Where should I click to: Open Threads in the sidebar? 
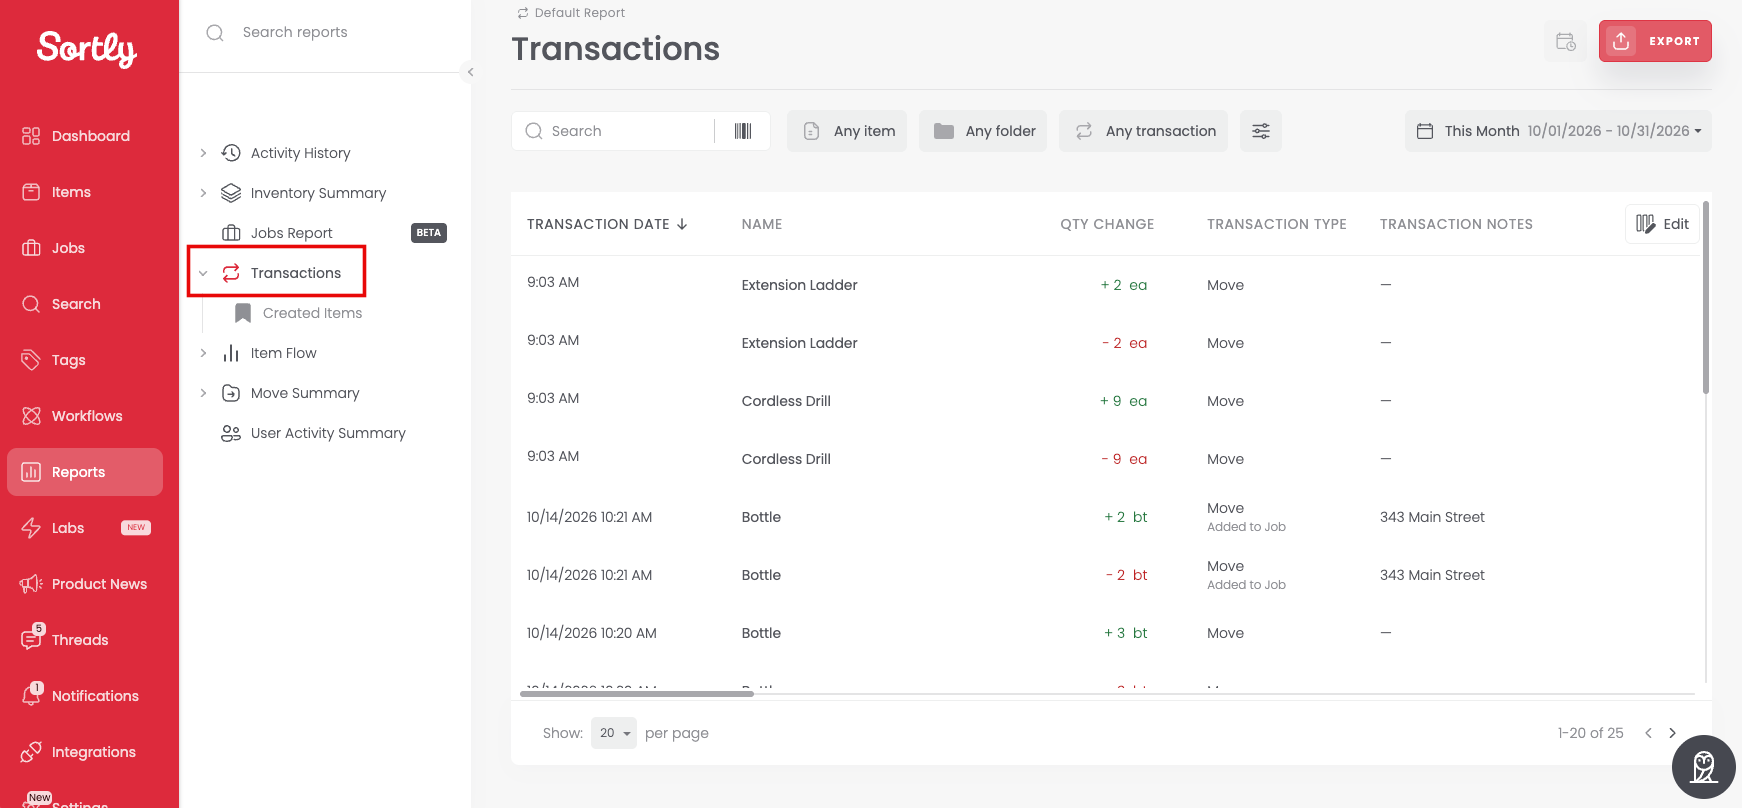pyautogui.click(x=85, y=640)
